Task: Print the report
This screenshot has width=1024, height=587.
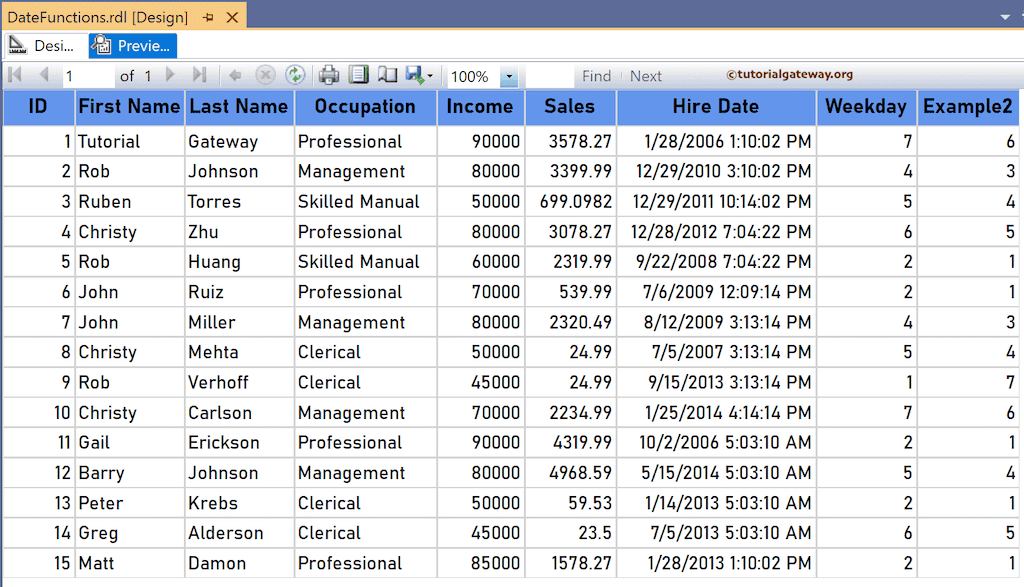Action: tap(327, 75)
